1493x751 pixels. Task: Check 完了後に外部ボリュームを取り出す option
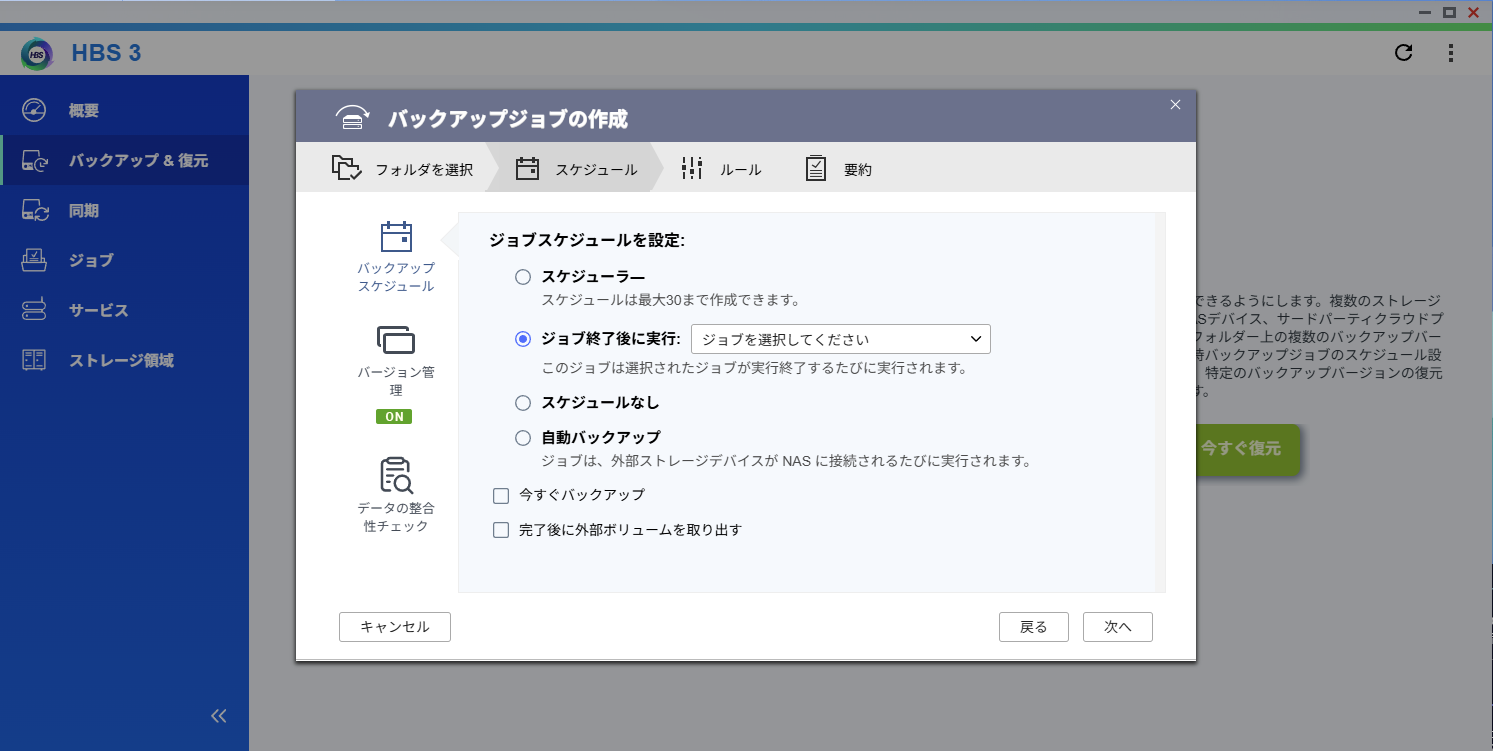501,530
